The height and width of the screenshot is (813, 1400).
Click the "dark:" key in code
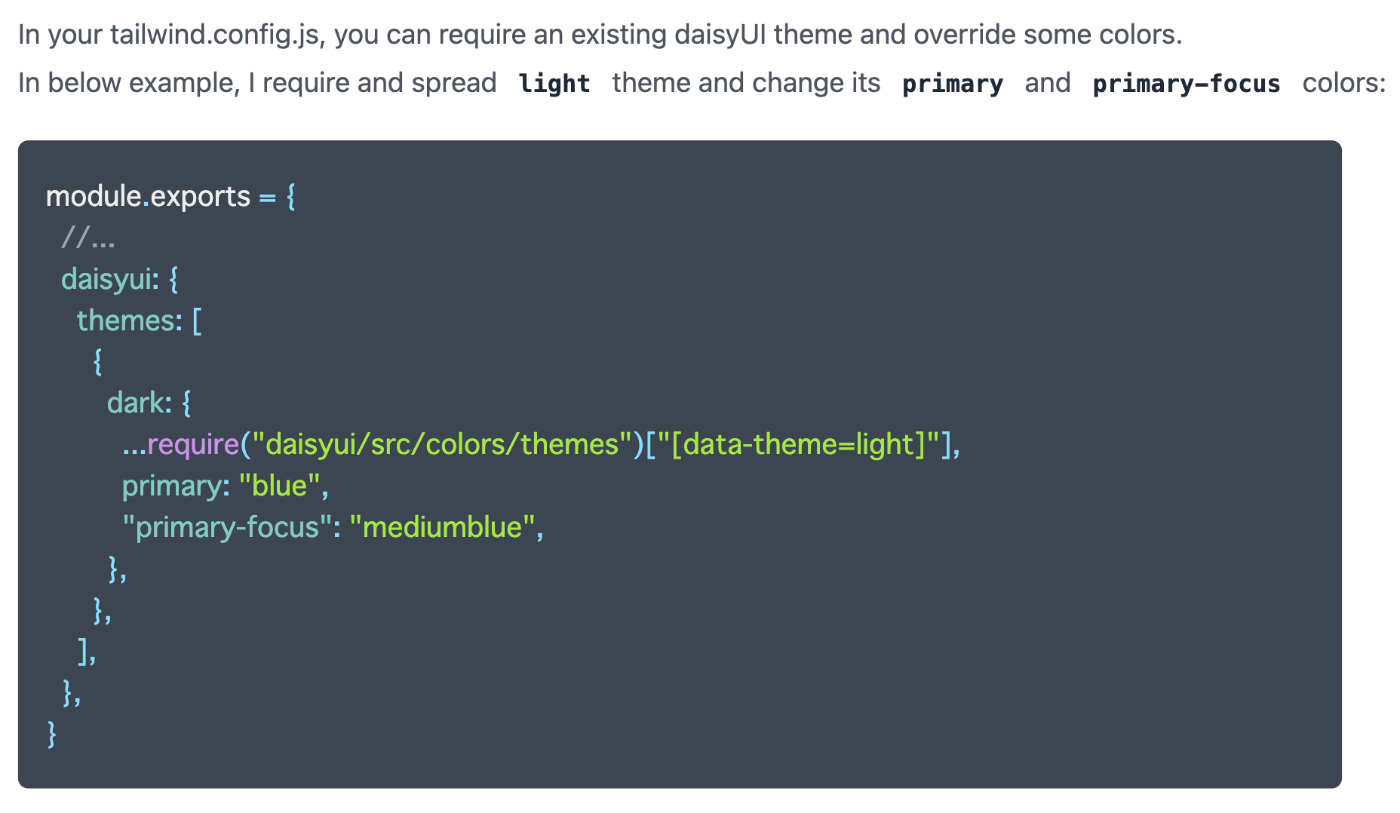click(141, 402)
